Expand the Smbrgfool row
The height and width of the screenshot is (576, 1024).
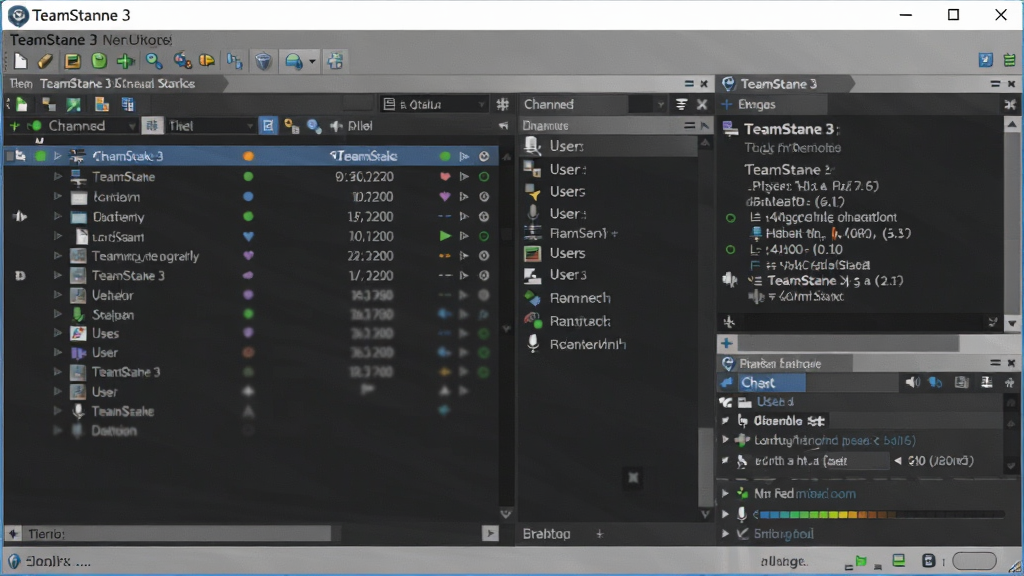coord(725,534)
